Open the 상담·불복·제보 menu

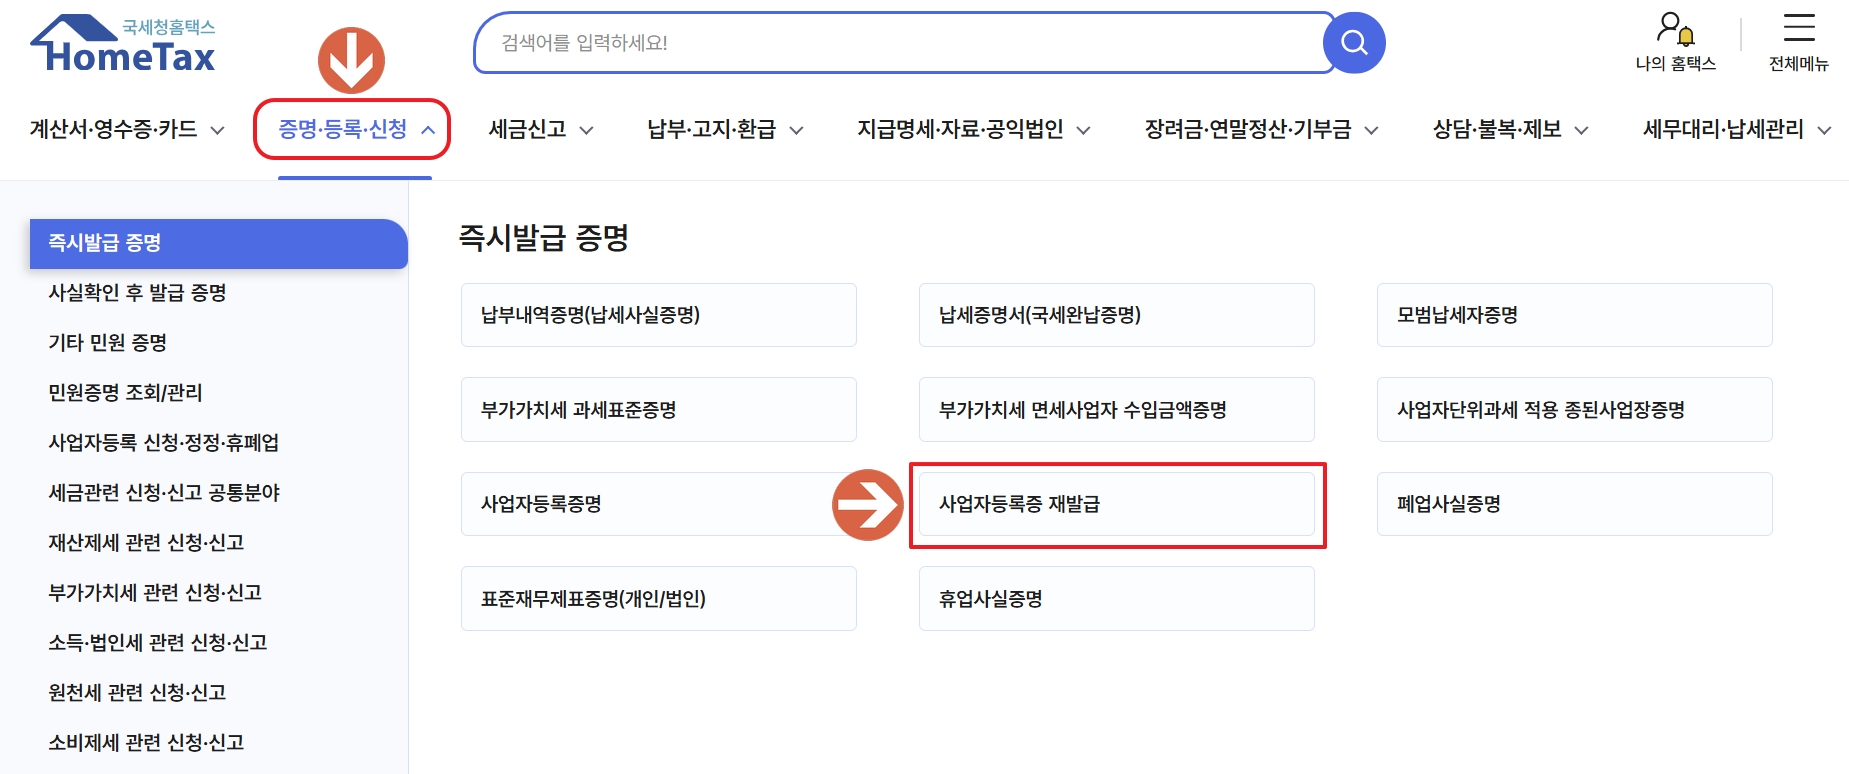click(x=1510, y=129)
